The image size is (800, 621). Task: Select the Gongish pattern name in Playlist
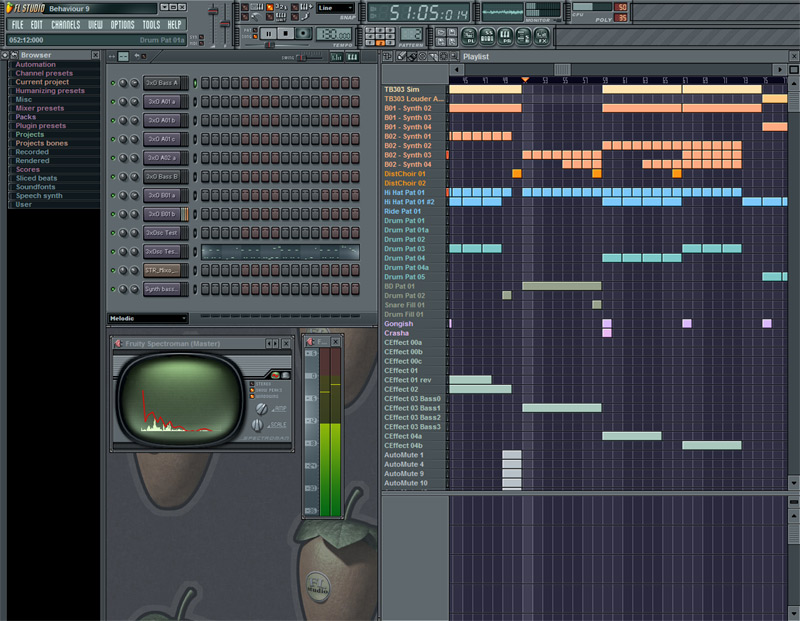(398, 324)
